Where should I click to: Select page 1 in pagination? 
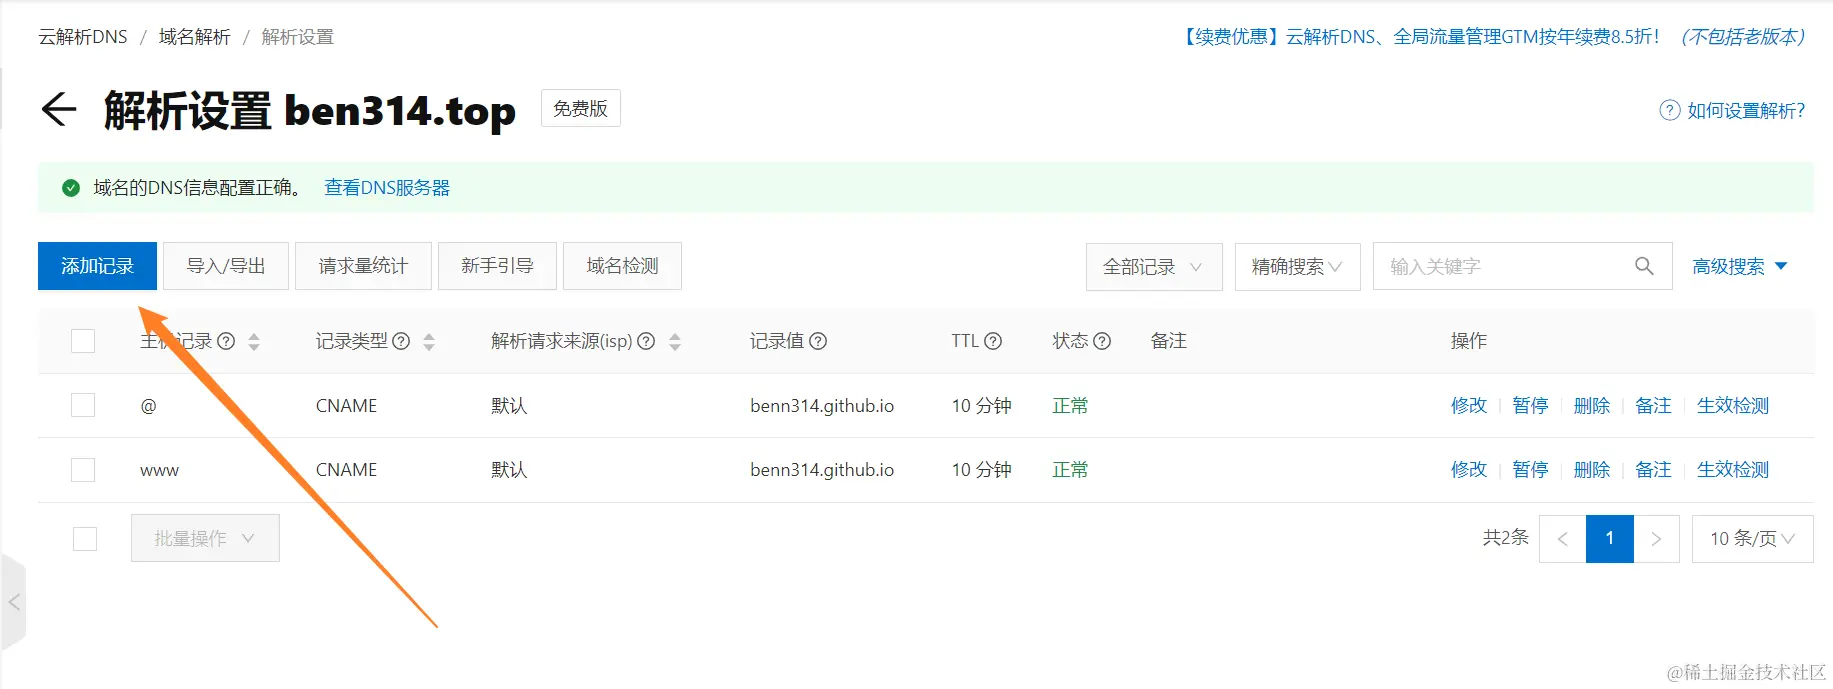pos(1610,539)
